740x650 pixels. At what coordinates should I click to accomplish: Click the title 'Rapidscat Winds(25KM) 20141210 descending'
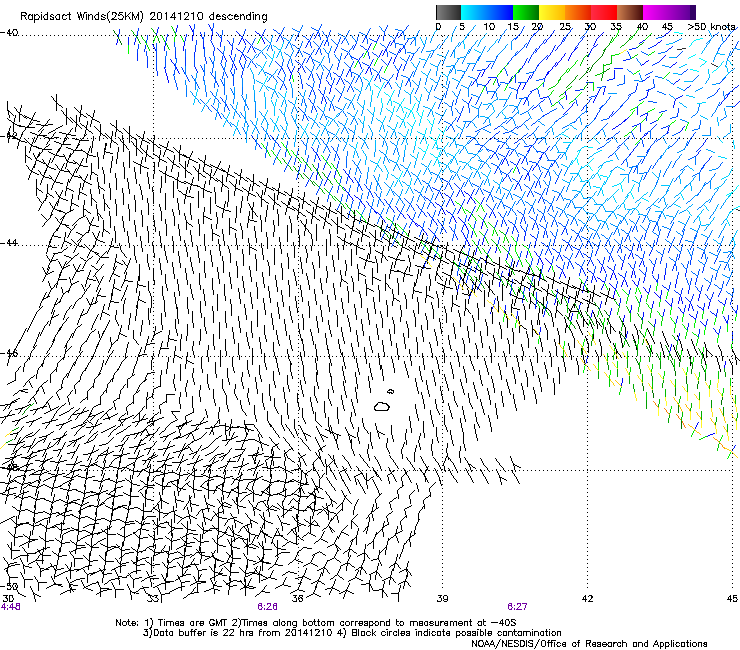point(143,17)
